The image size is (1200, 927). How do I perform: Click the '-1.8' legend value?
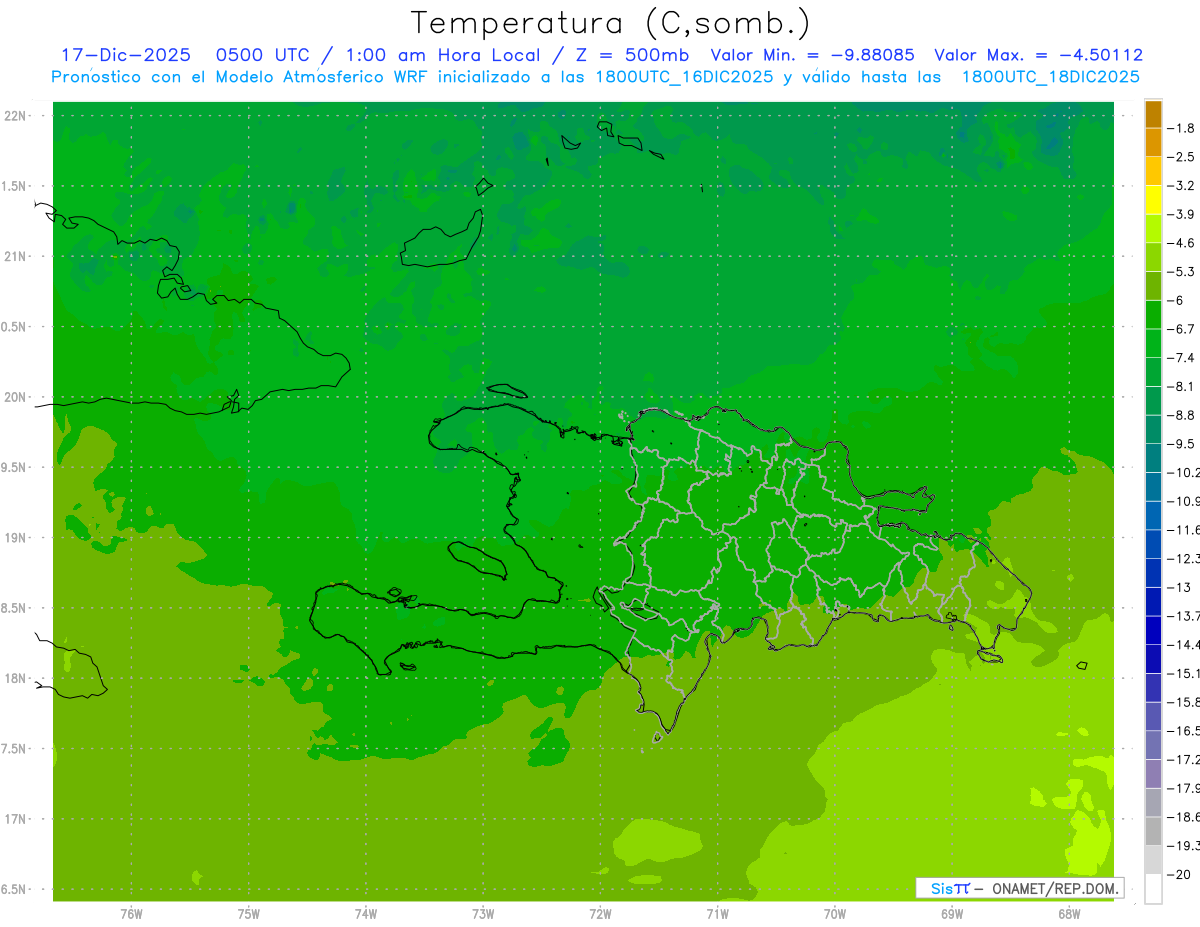tap(1181, 128)
